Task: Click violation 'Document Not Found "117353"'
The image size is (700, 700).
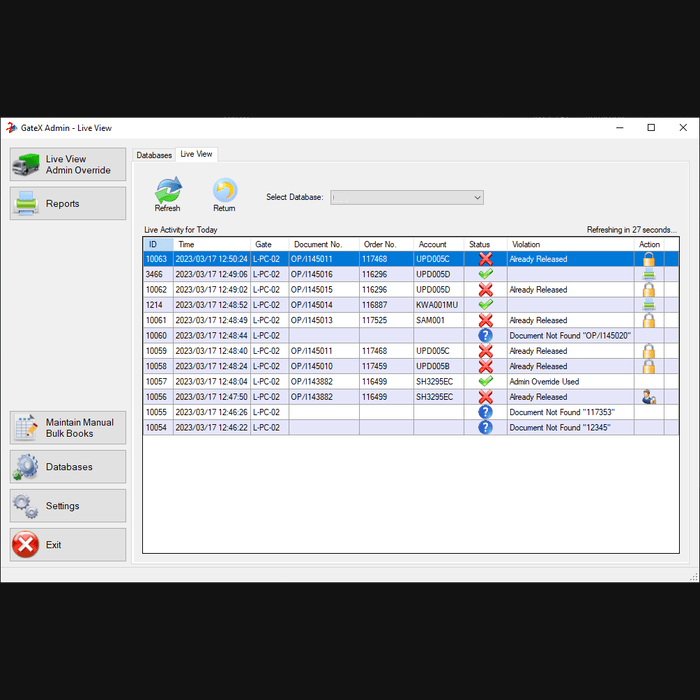Action: coord(571,412)
